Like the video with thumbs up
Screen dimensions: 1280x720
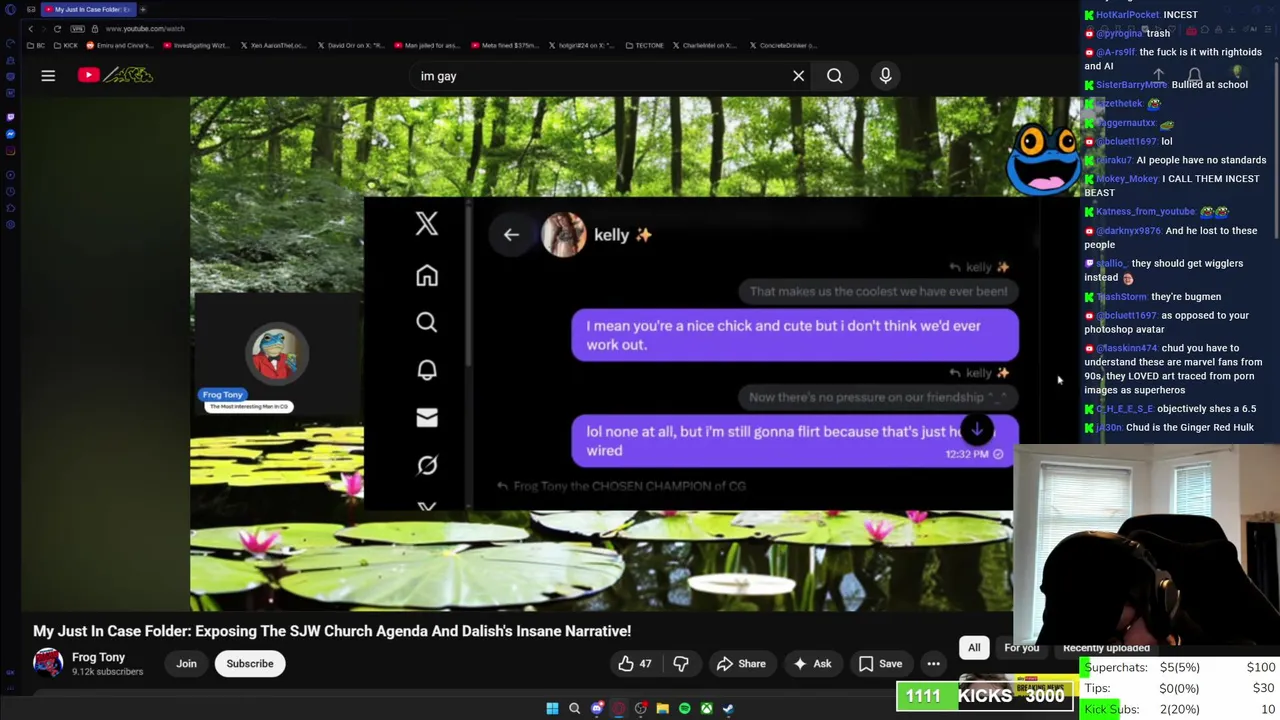pos(634,664)
